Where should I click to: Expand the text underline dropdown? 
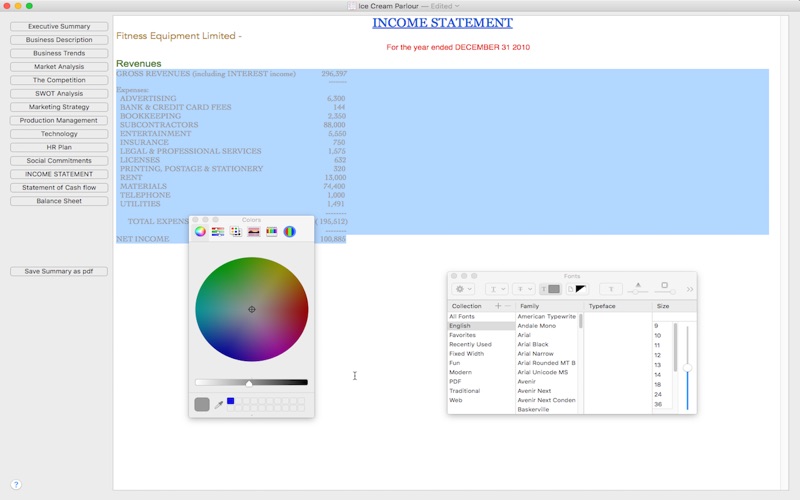point(497,289)
